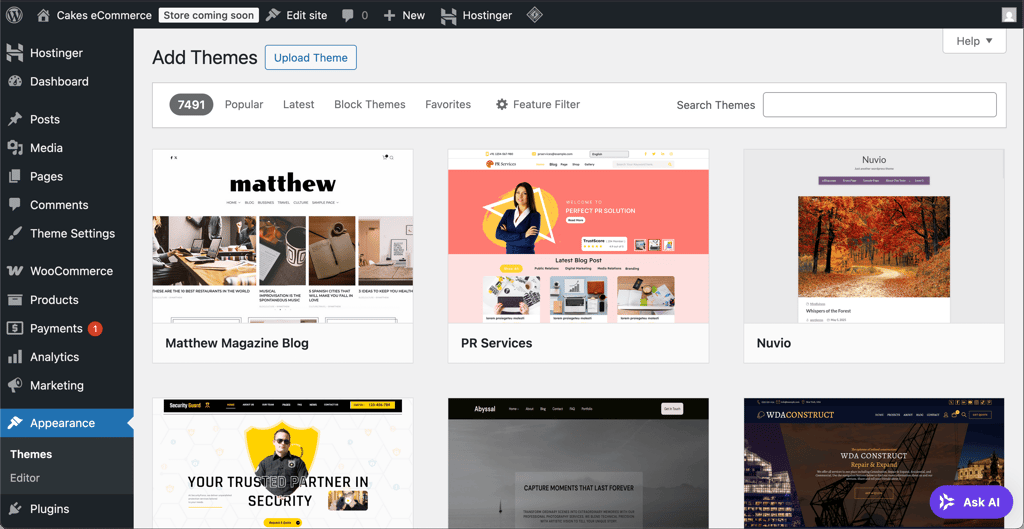Click the diamond-shaped plugin icon in admin bar
1024x529 pixels.
coord(535,15)
